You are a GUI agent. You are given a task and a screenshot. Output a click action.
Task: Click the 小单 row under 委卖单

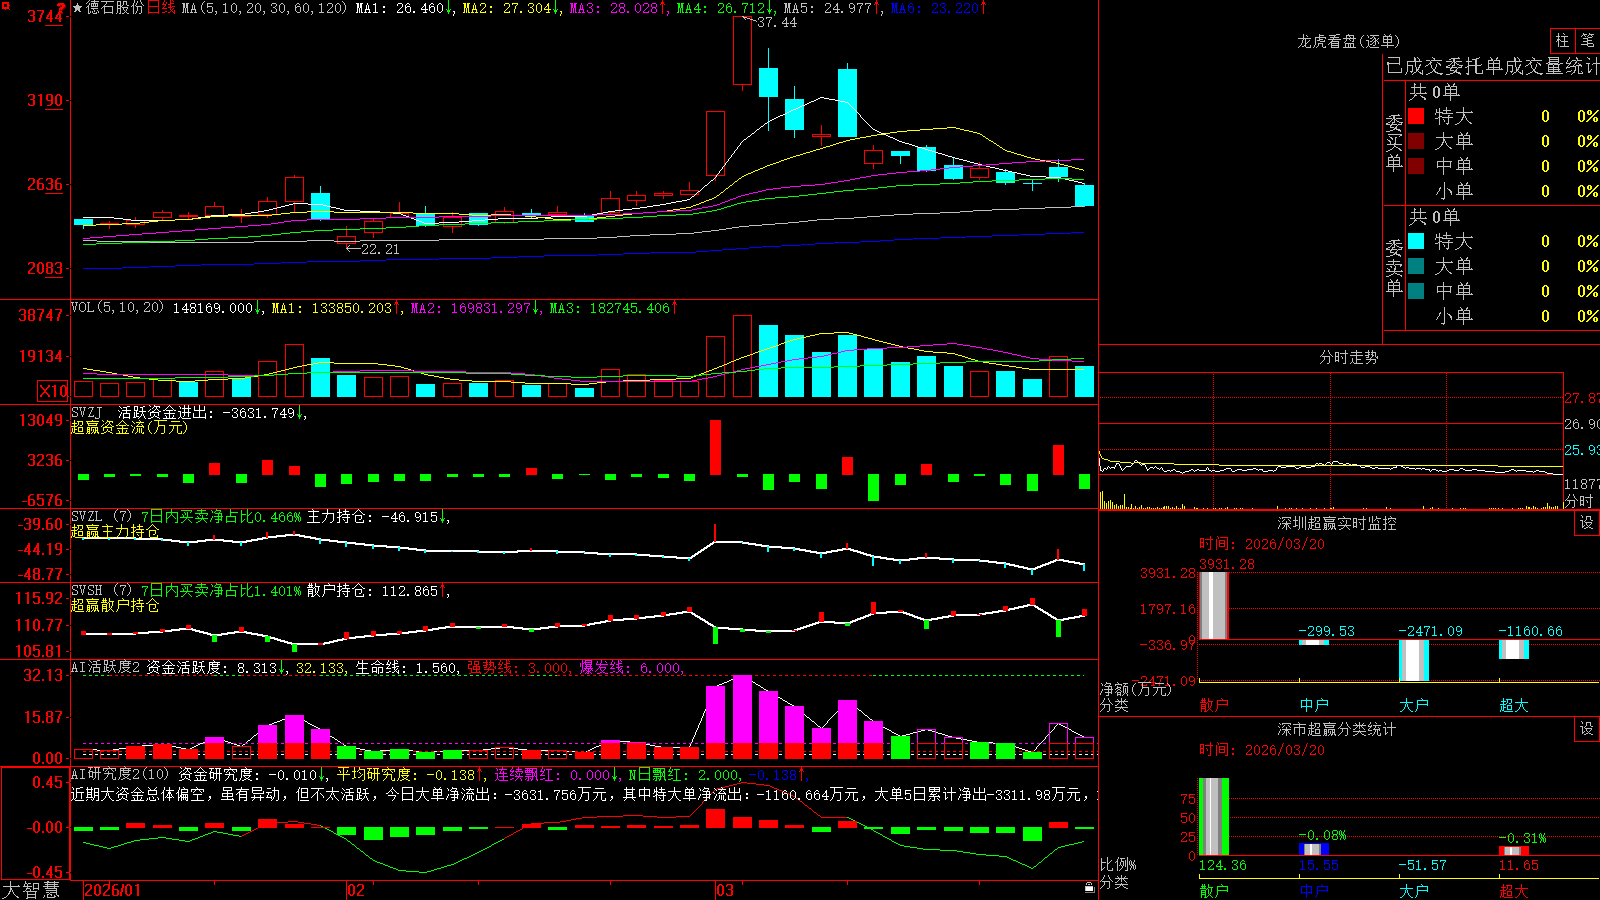coord(1503,316)
